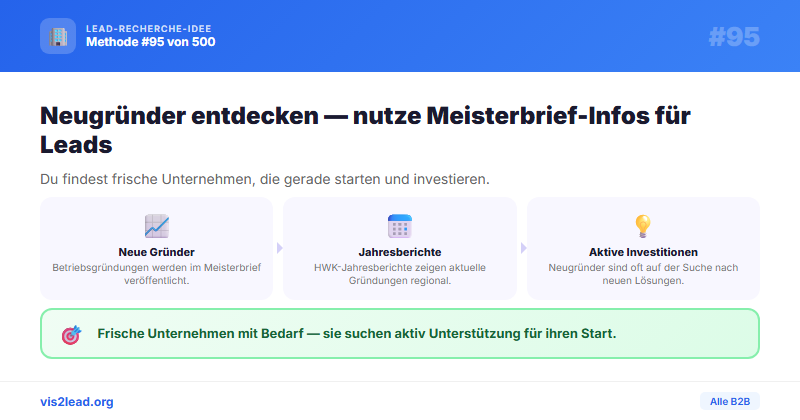This screenshot has height=420, width=800.
Task: Click the Alle B2B badge
Action: (x=730, y=402)
